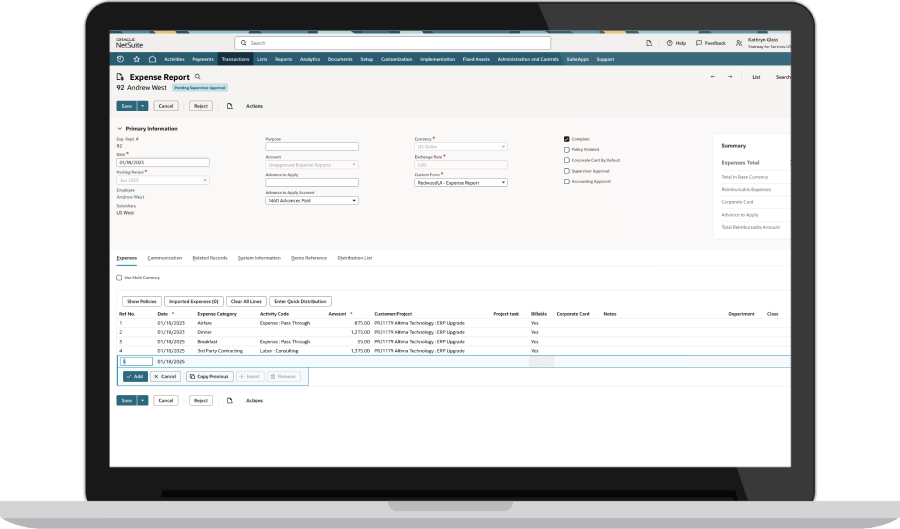Open the Transactions menu
The image size is (900, 529).
pyautogui.click(x=235, y=59)
